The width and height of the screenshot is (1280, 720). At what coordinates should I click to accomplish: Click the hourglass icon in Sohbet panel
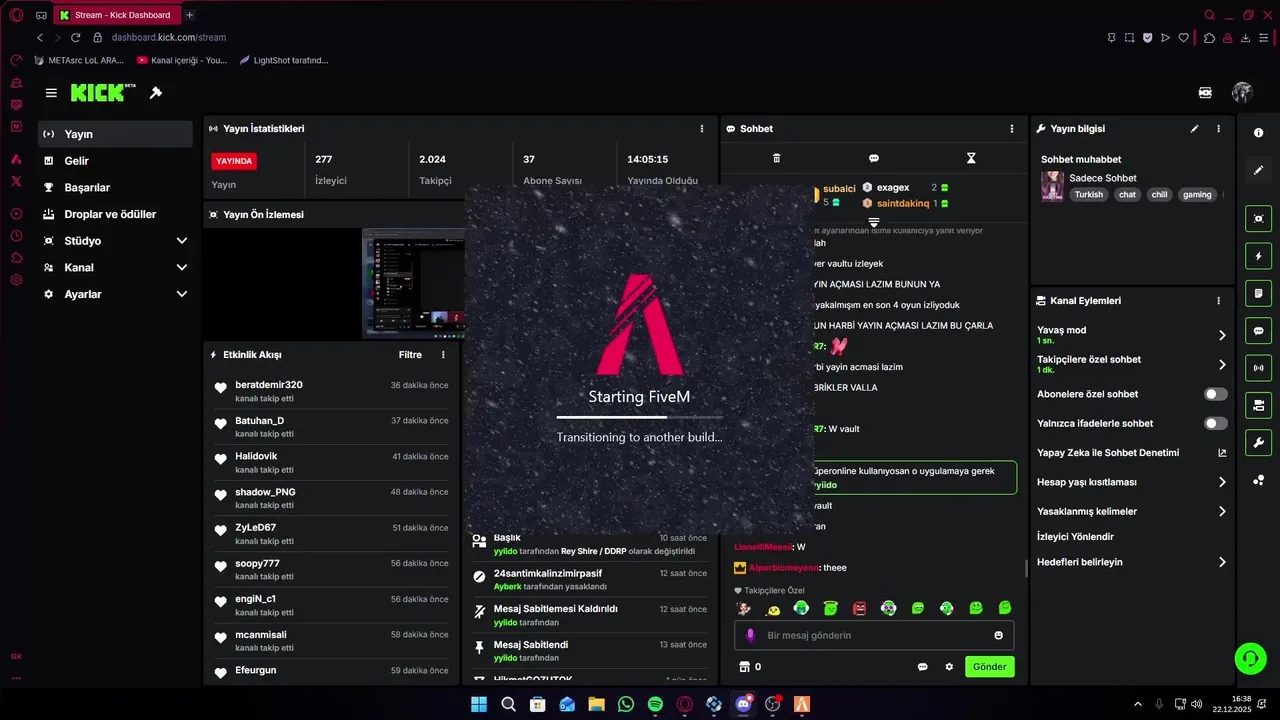[971, 158]
